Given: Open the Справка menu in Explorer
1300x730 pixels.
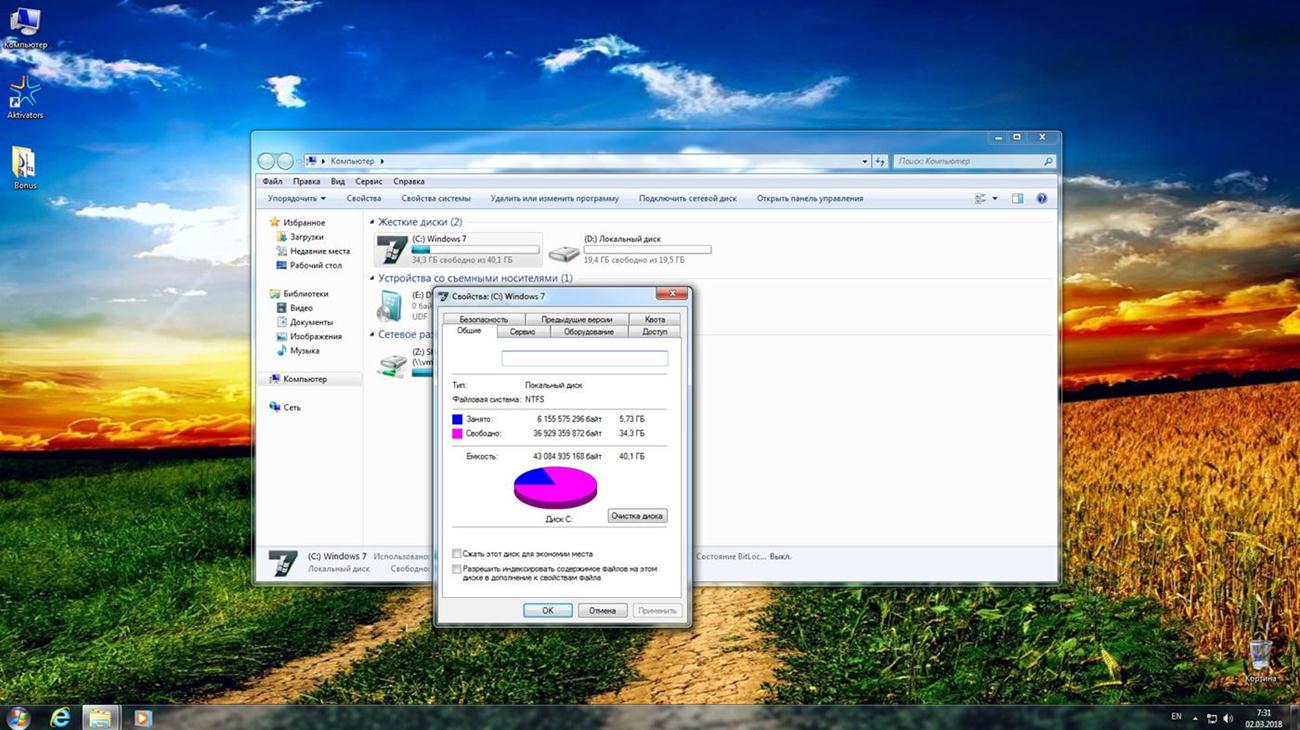Looking at the screenshot, I should pos(409,182).
